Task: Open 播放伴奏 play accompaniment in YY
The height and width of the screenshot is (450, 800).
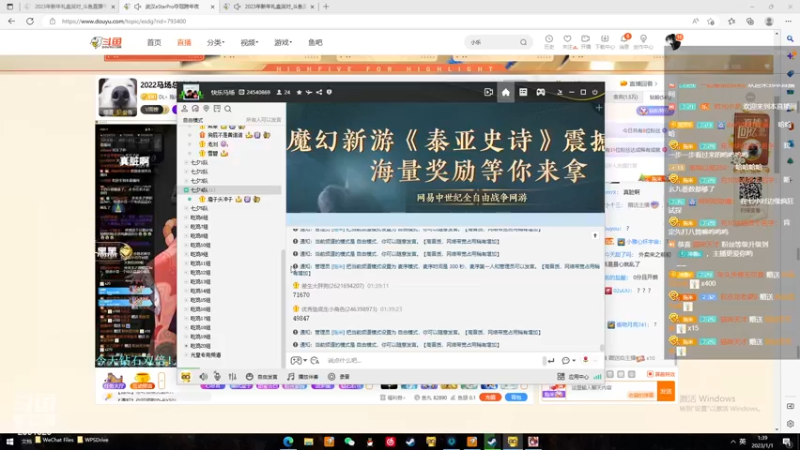Action: pyautogui.click(x=303, y=377)
